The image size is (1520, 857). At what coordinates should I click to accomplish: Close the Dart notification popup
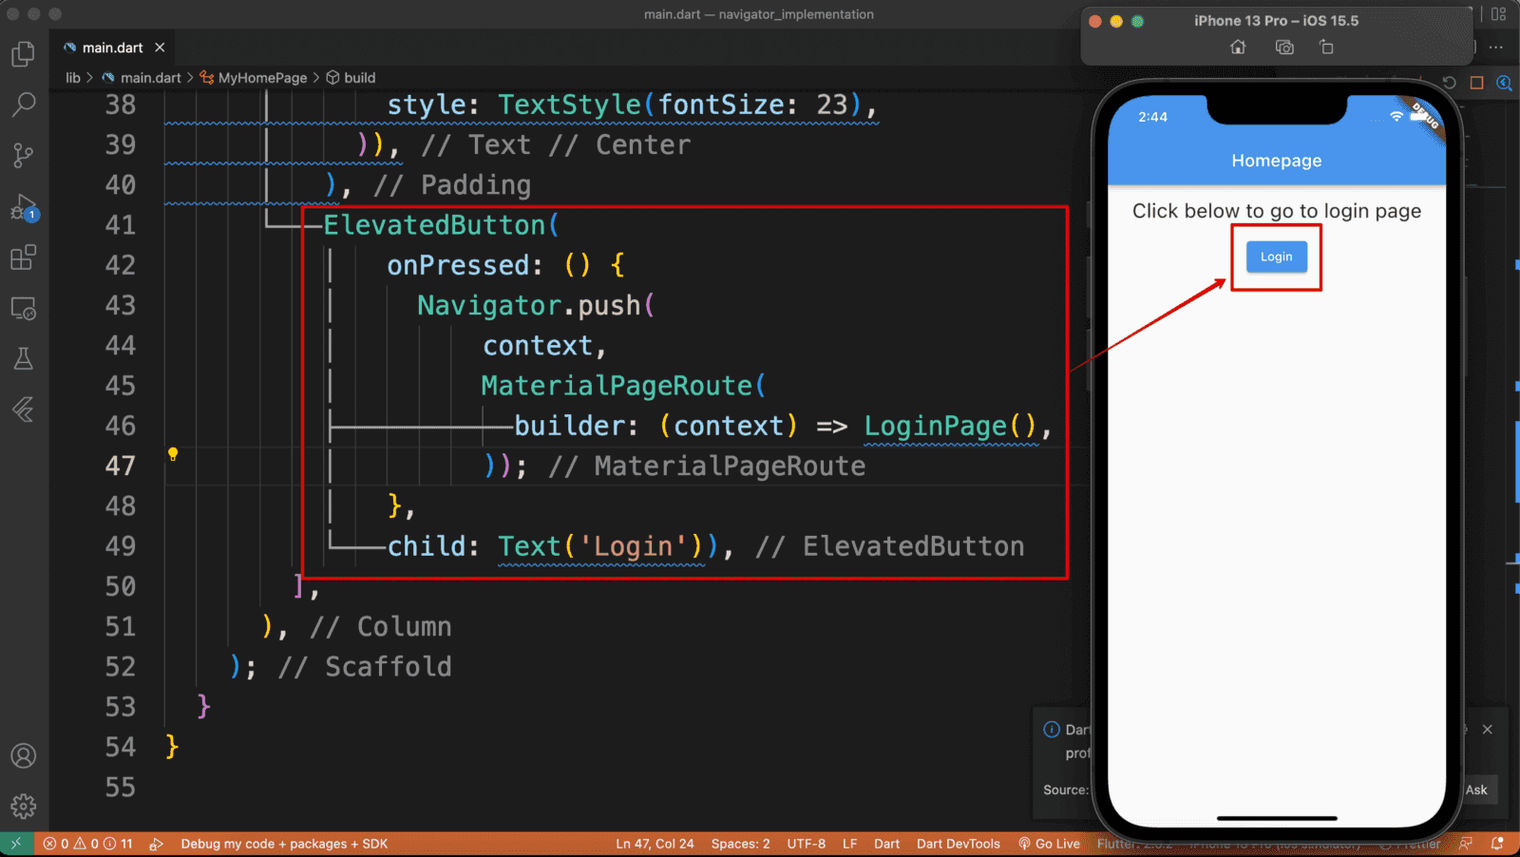coord(1487,729)
